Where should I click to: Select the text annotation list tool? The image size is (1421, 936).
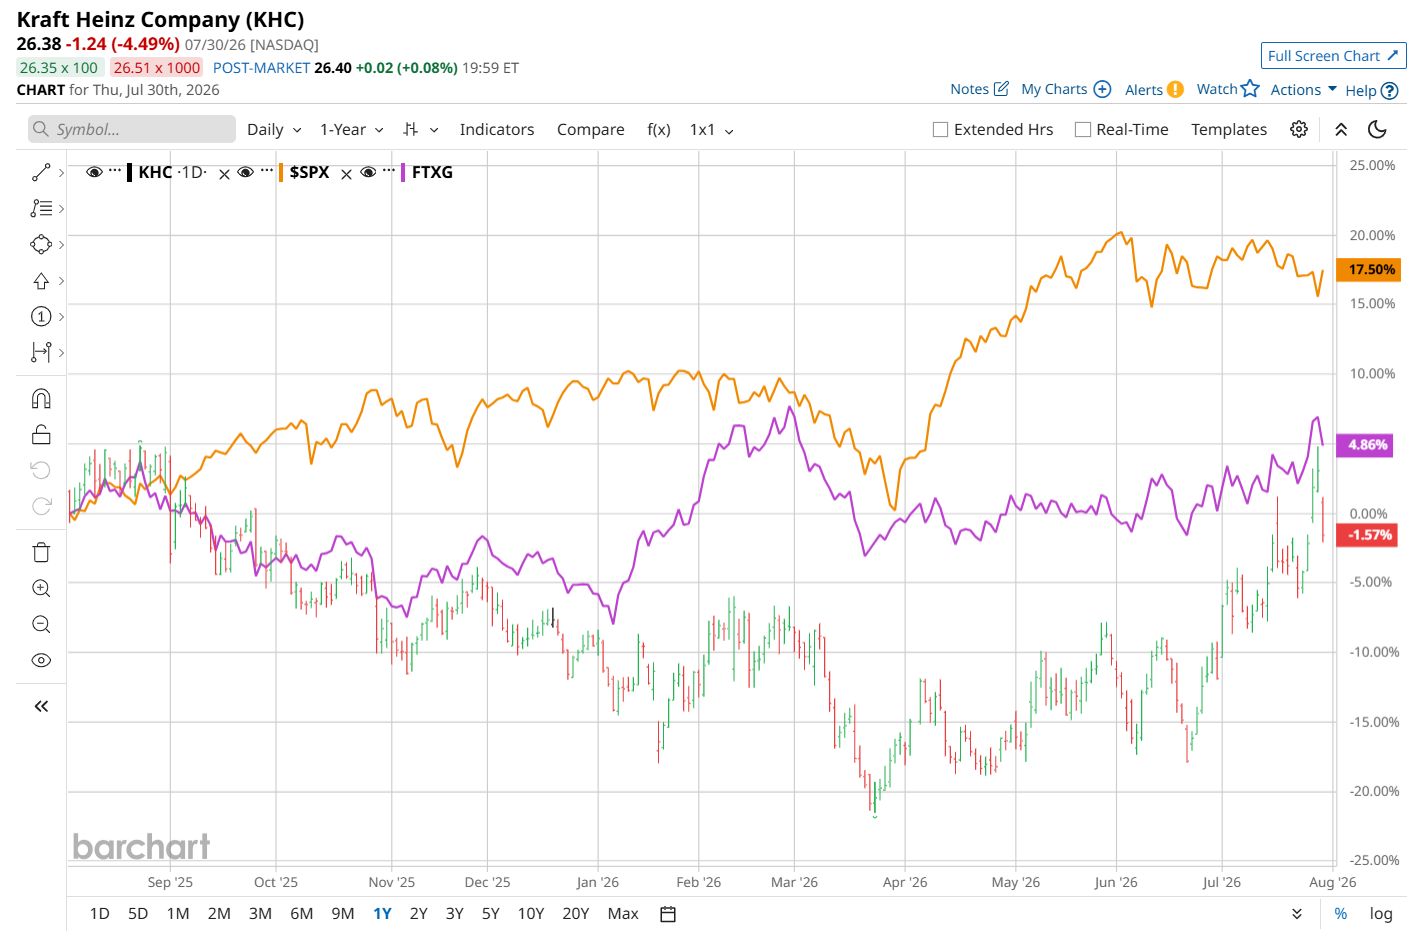pyautogui.click(x=41, y=209)
